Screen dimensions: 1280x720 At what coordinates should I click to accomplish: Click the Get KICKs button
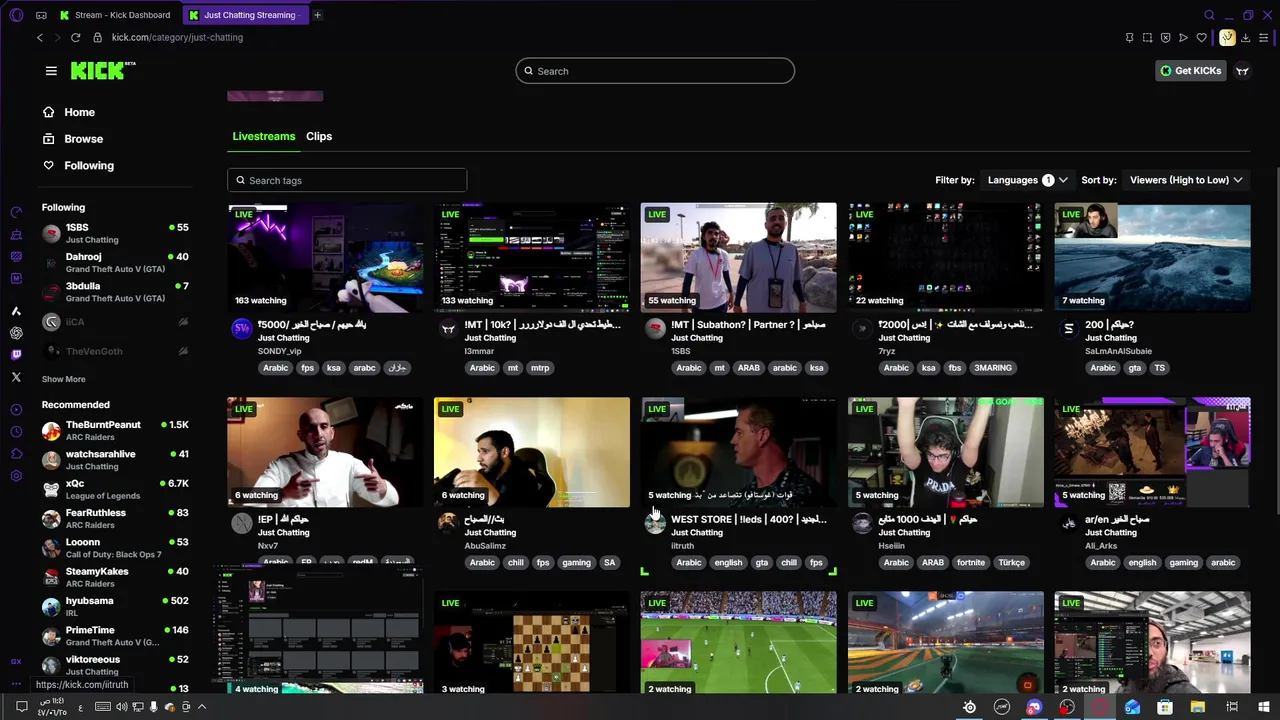pyautogui.click(x=1190, y=71)
